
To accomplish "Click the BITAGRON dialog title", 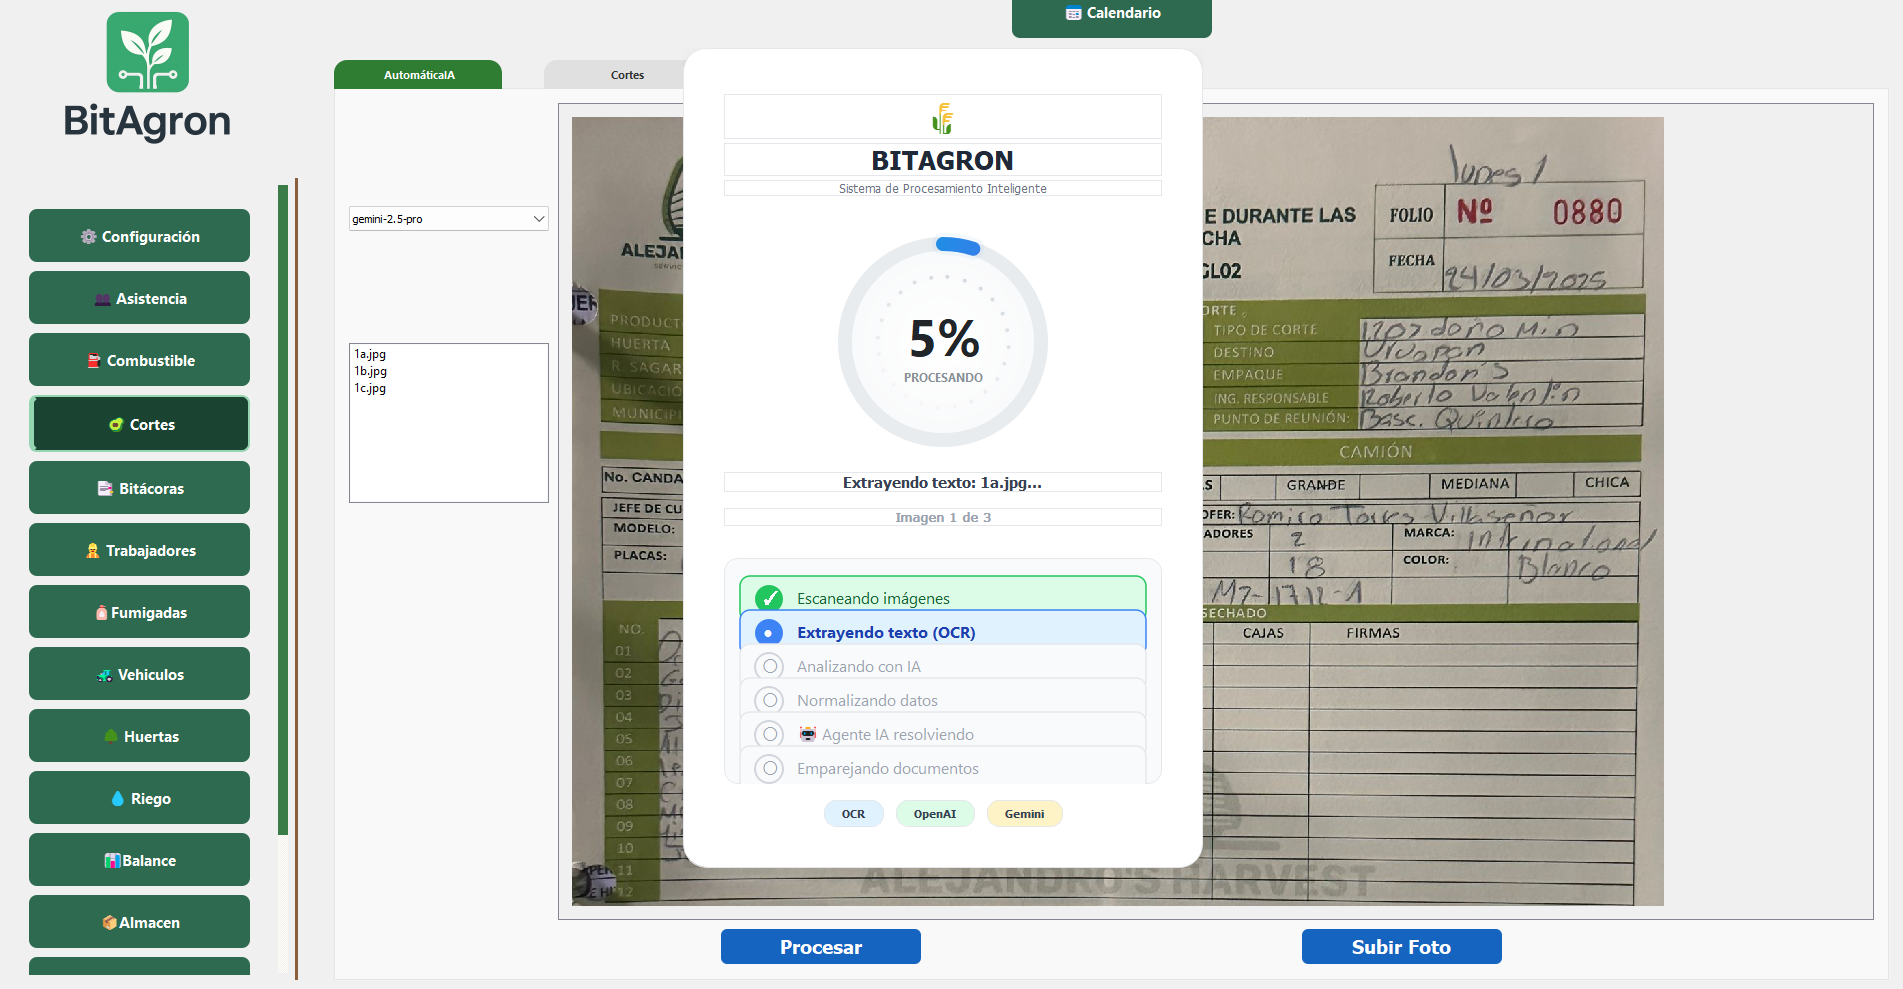I will (x=942, y=160).
